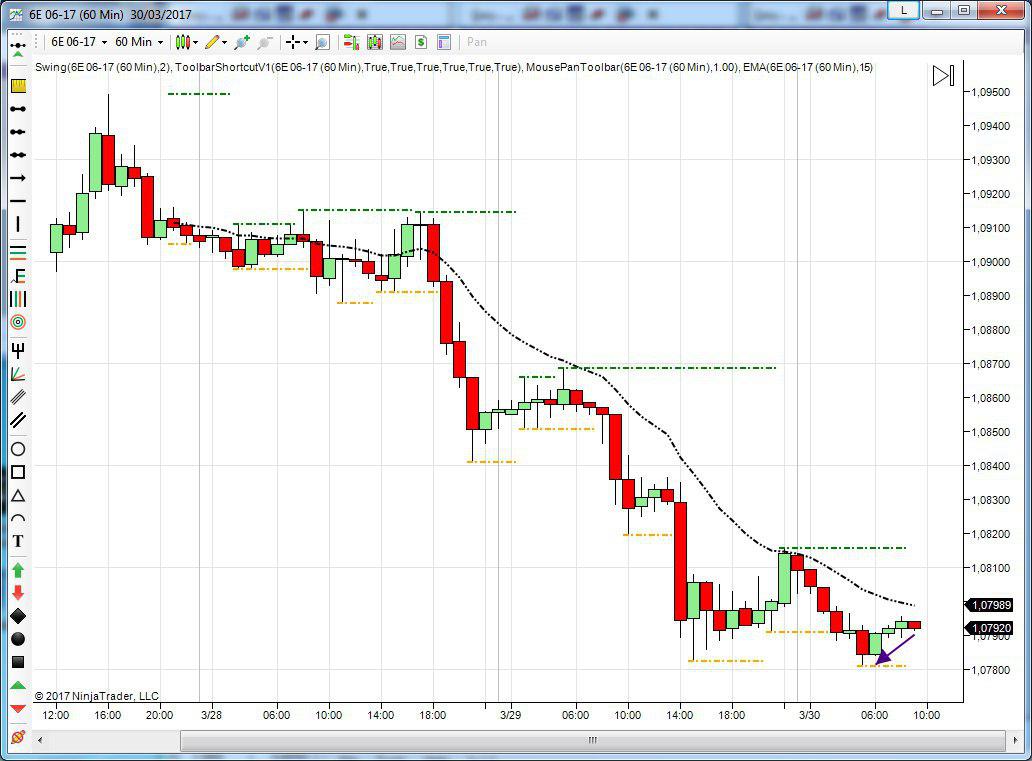Click the greyed Zoom out toolbar icon
Viewport: 1032px width, 761px height.
click(265, 42)
